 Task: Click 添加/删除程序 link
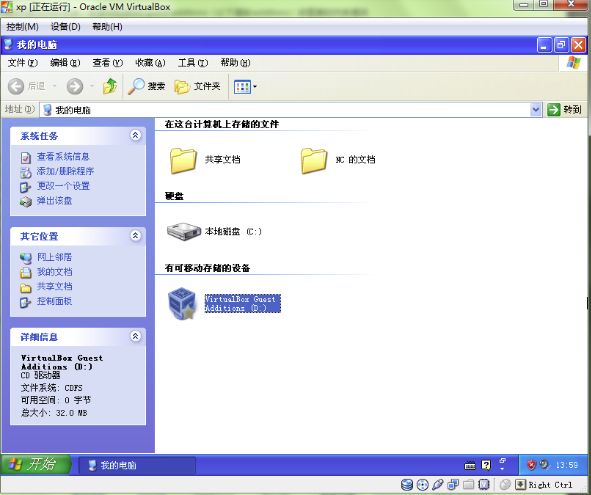coord(65,171)
